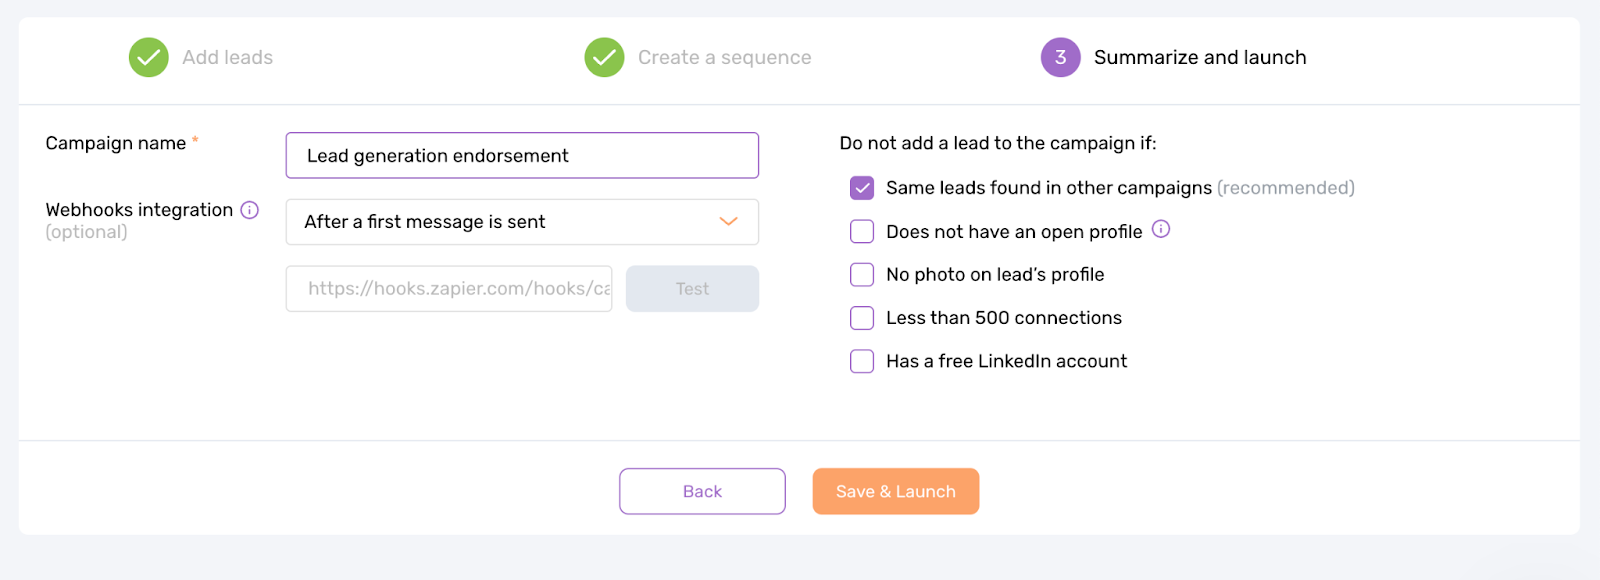The width and height of the screenshot is (1600, 580).
Task: Click the orange chevron on the webhook trigger dropdown
Action: click(x=727, y=221)
